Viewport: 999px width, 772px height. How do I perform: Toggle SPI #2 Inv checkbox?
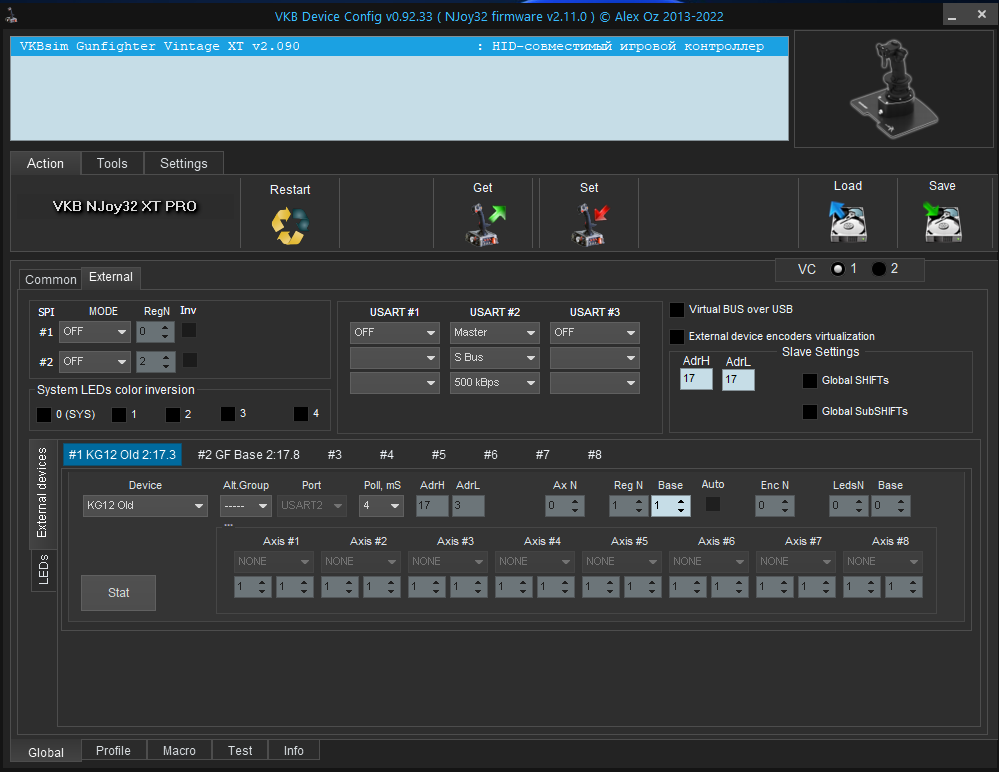click(x=189, y=360)
